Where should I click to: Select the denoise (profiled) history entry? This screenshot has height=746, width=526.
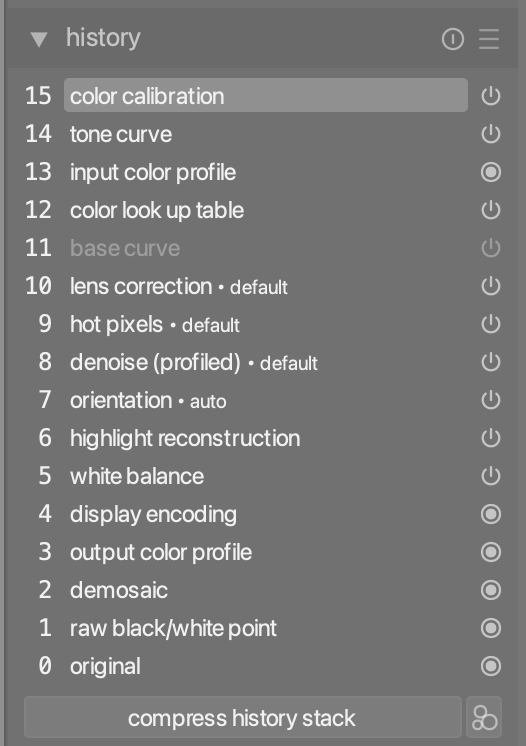tap(266, 363)
